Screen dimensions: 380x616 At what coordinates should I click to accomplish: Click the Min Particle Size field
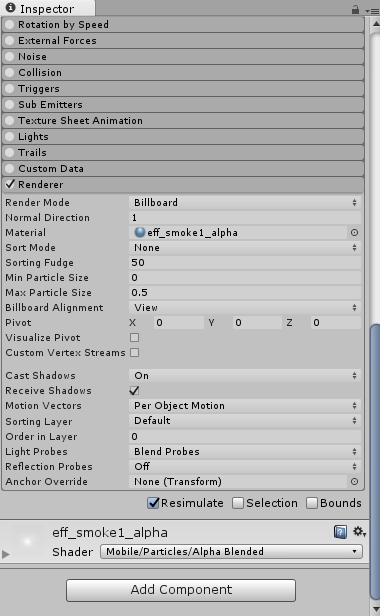click(x=244, y=278)
